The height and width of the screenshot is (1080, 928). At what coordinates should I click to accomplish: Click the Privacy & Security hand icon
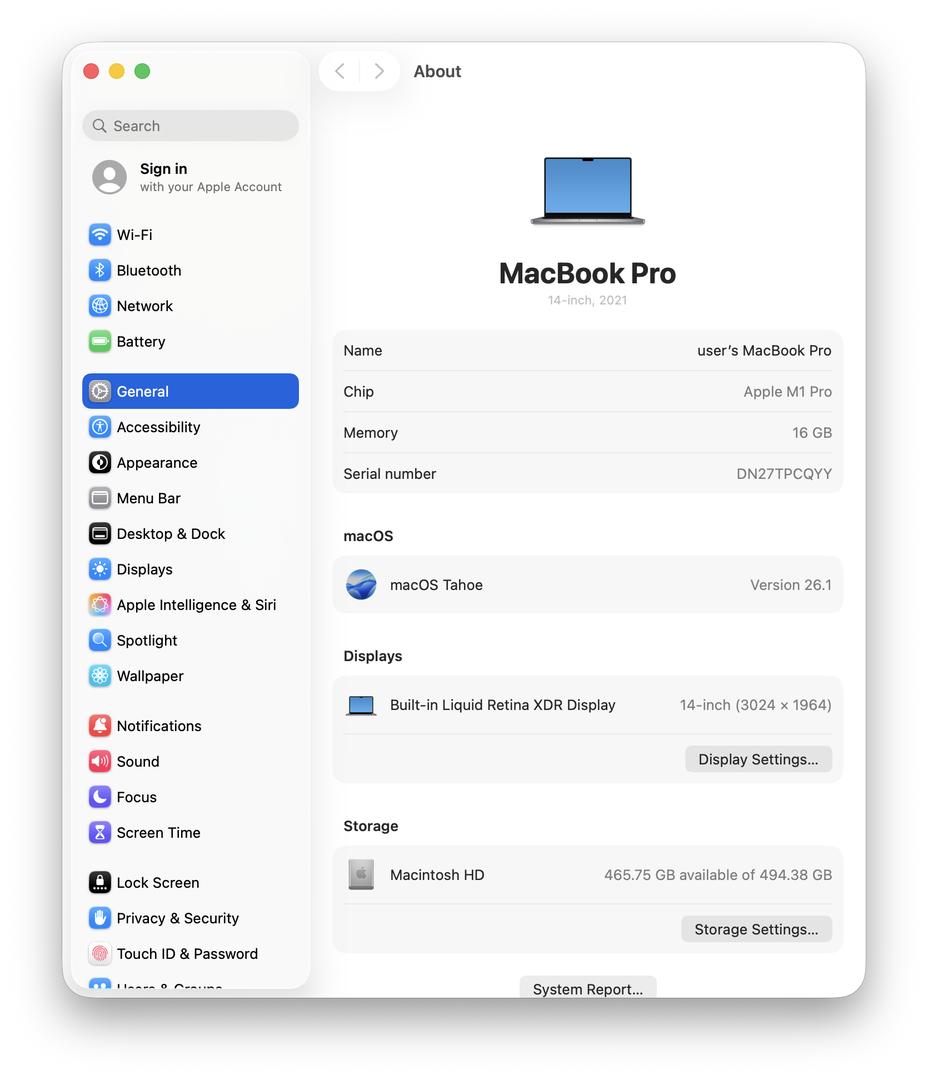coord(100,918)
